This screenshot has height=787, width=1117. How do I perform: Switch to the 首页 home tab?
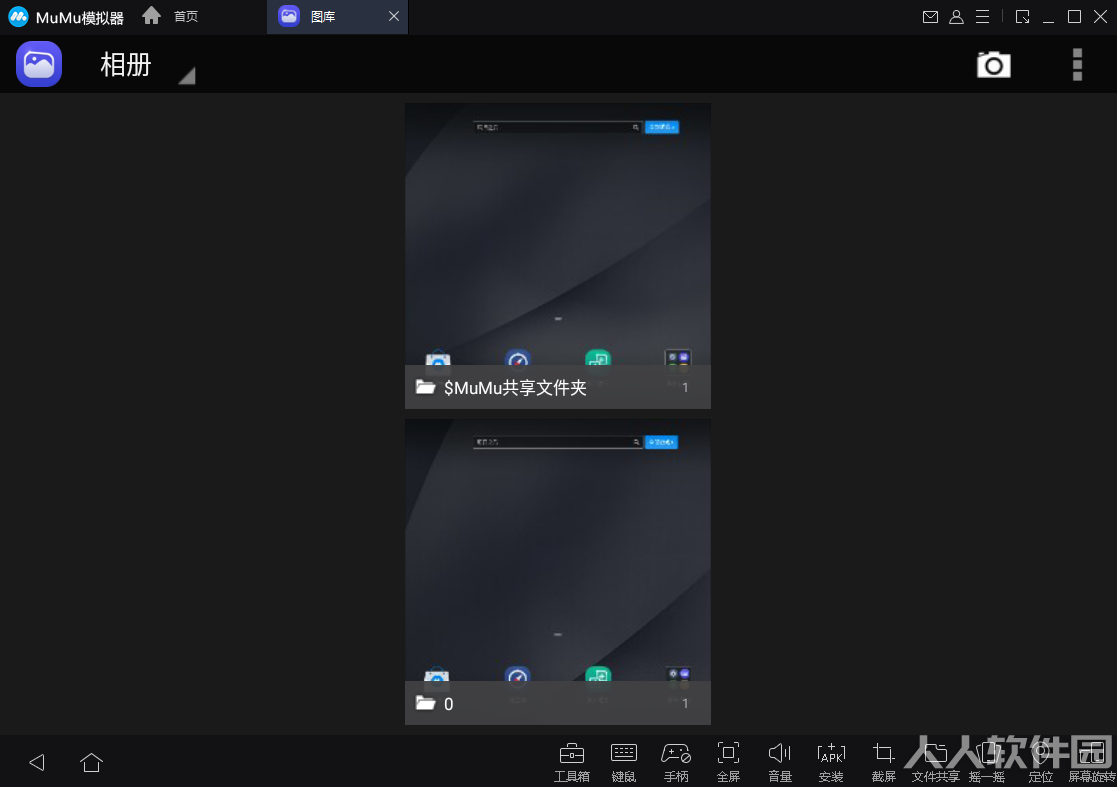click(x=170, y=16)
